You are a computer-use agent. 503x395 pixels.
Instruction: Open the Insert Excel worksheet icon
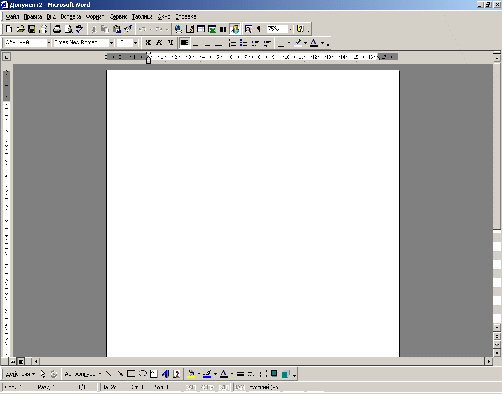[x=212, y=29]
